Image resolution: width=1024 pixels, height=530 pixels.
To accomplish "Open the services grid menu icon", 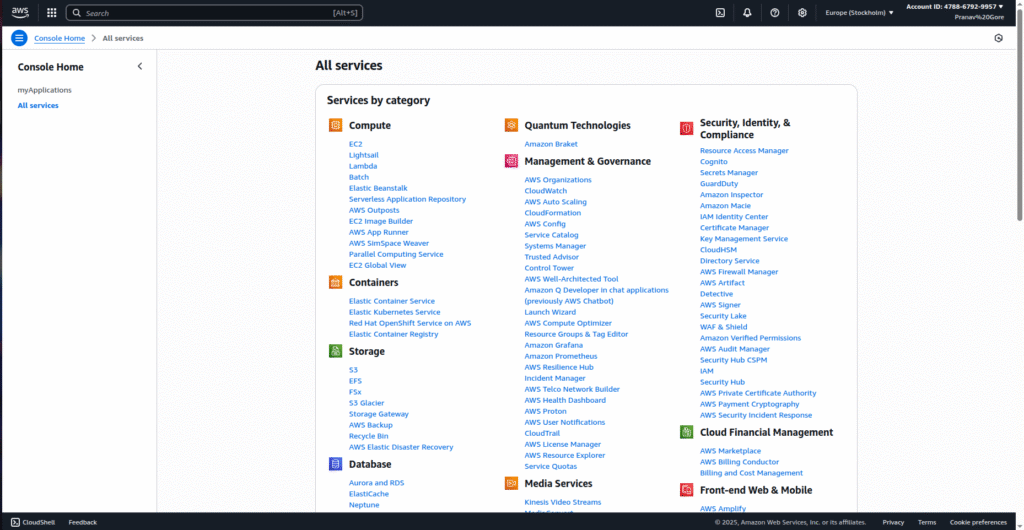I will [52, 12].
